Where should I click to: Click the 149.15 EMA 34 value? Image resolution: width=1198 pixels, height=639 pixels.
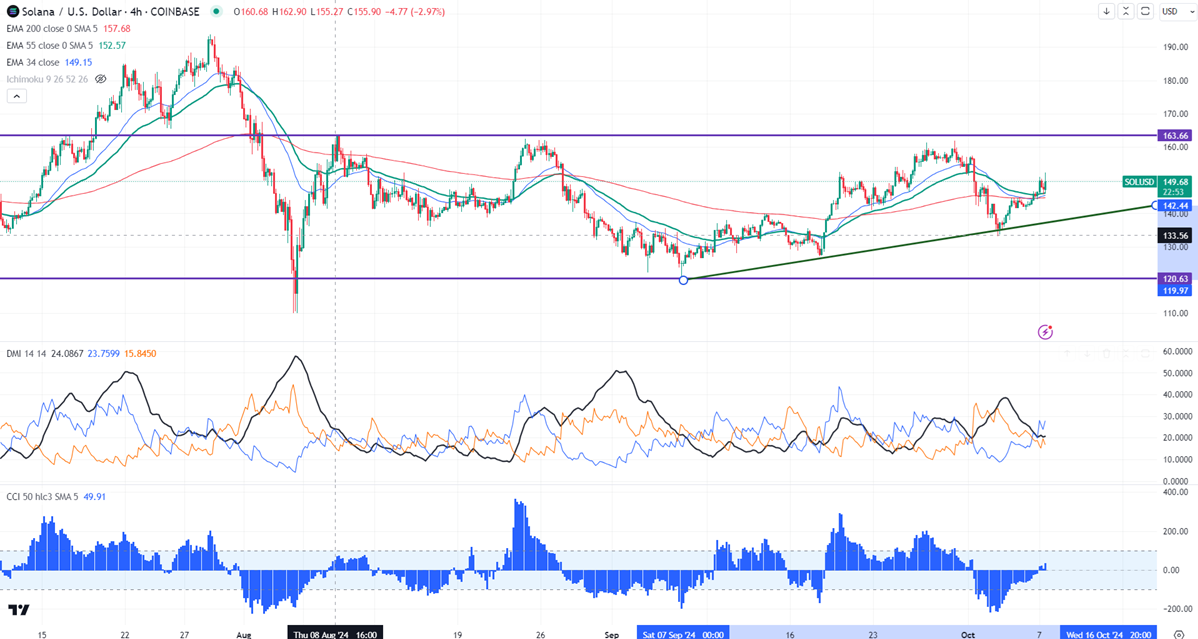pyautogui.click(x=78, y=62)
